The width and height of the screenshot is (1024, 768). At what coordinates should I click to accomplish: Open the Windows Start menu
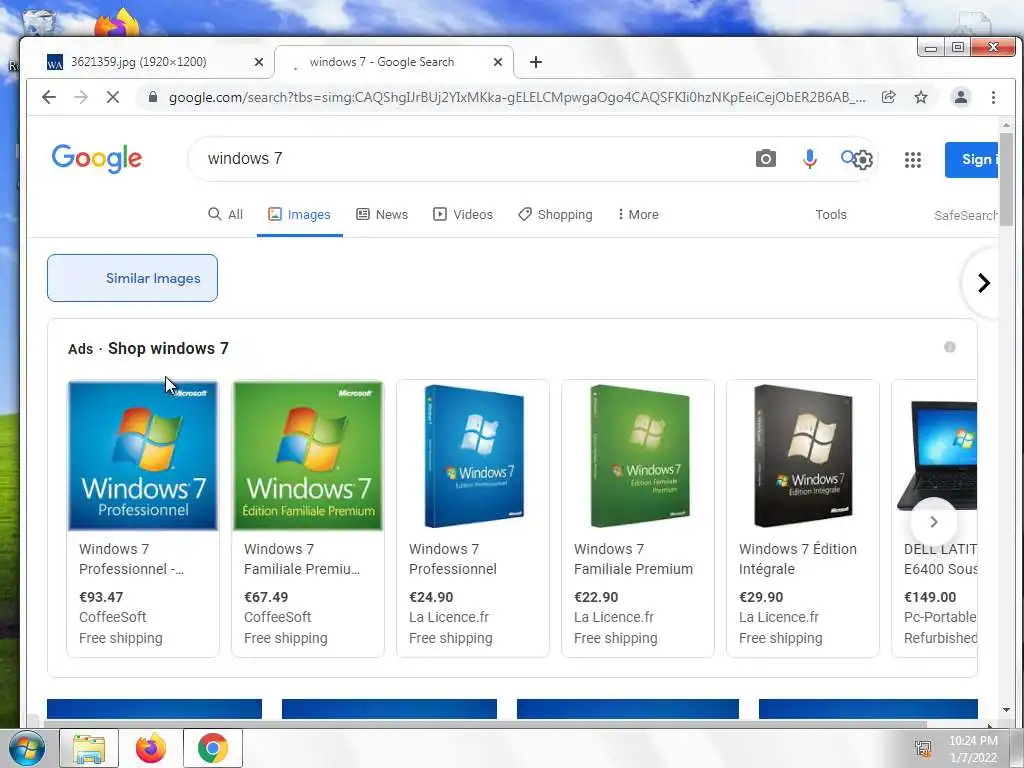[x=26, y=748]
